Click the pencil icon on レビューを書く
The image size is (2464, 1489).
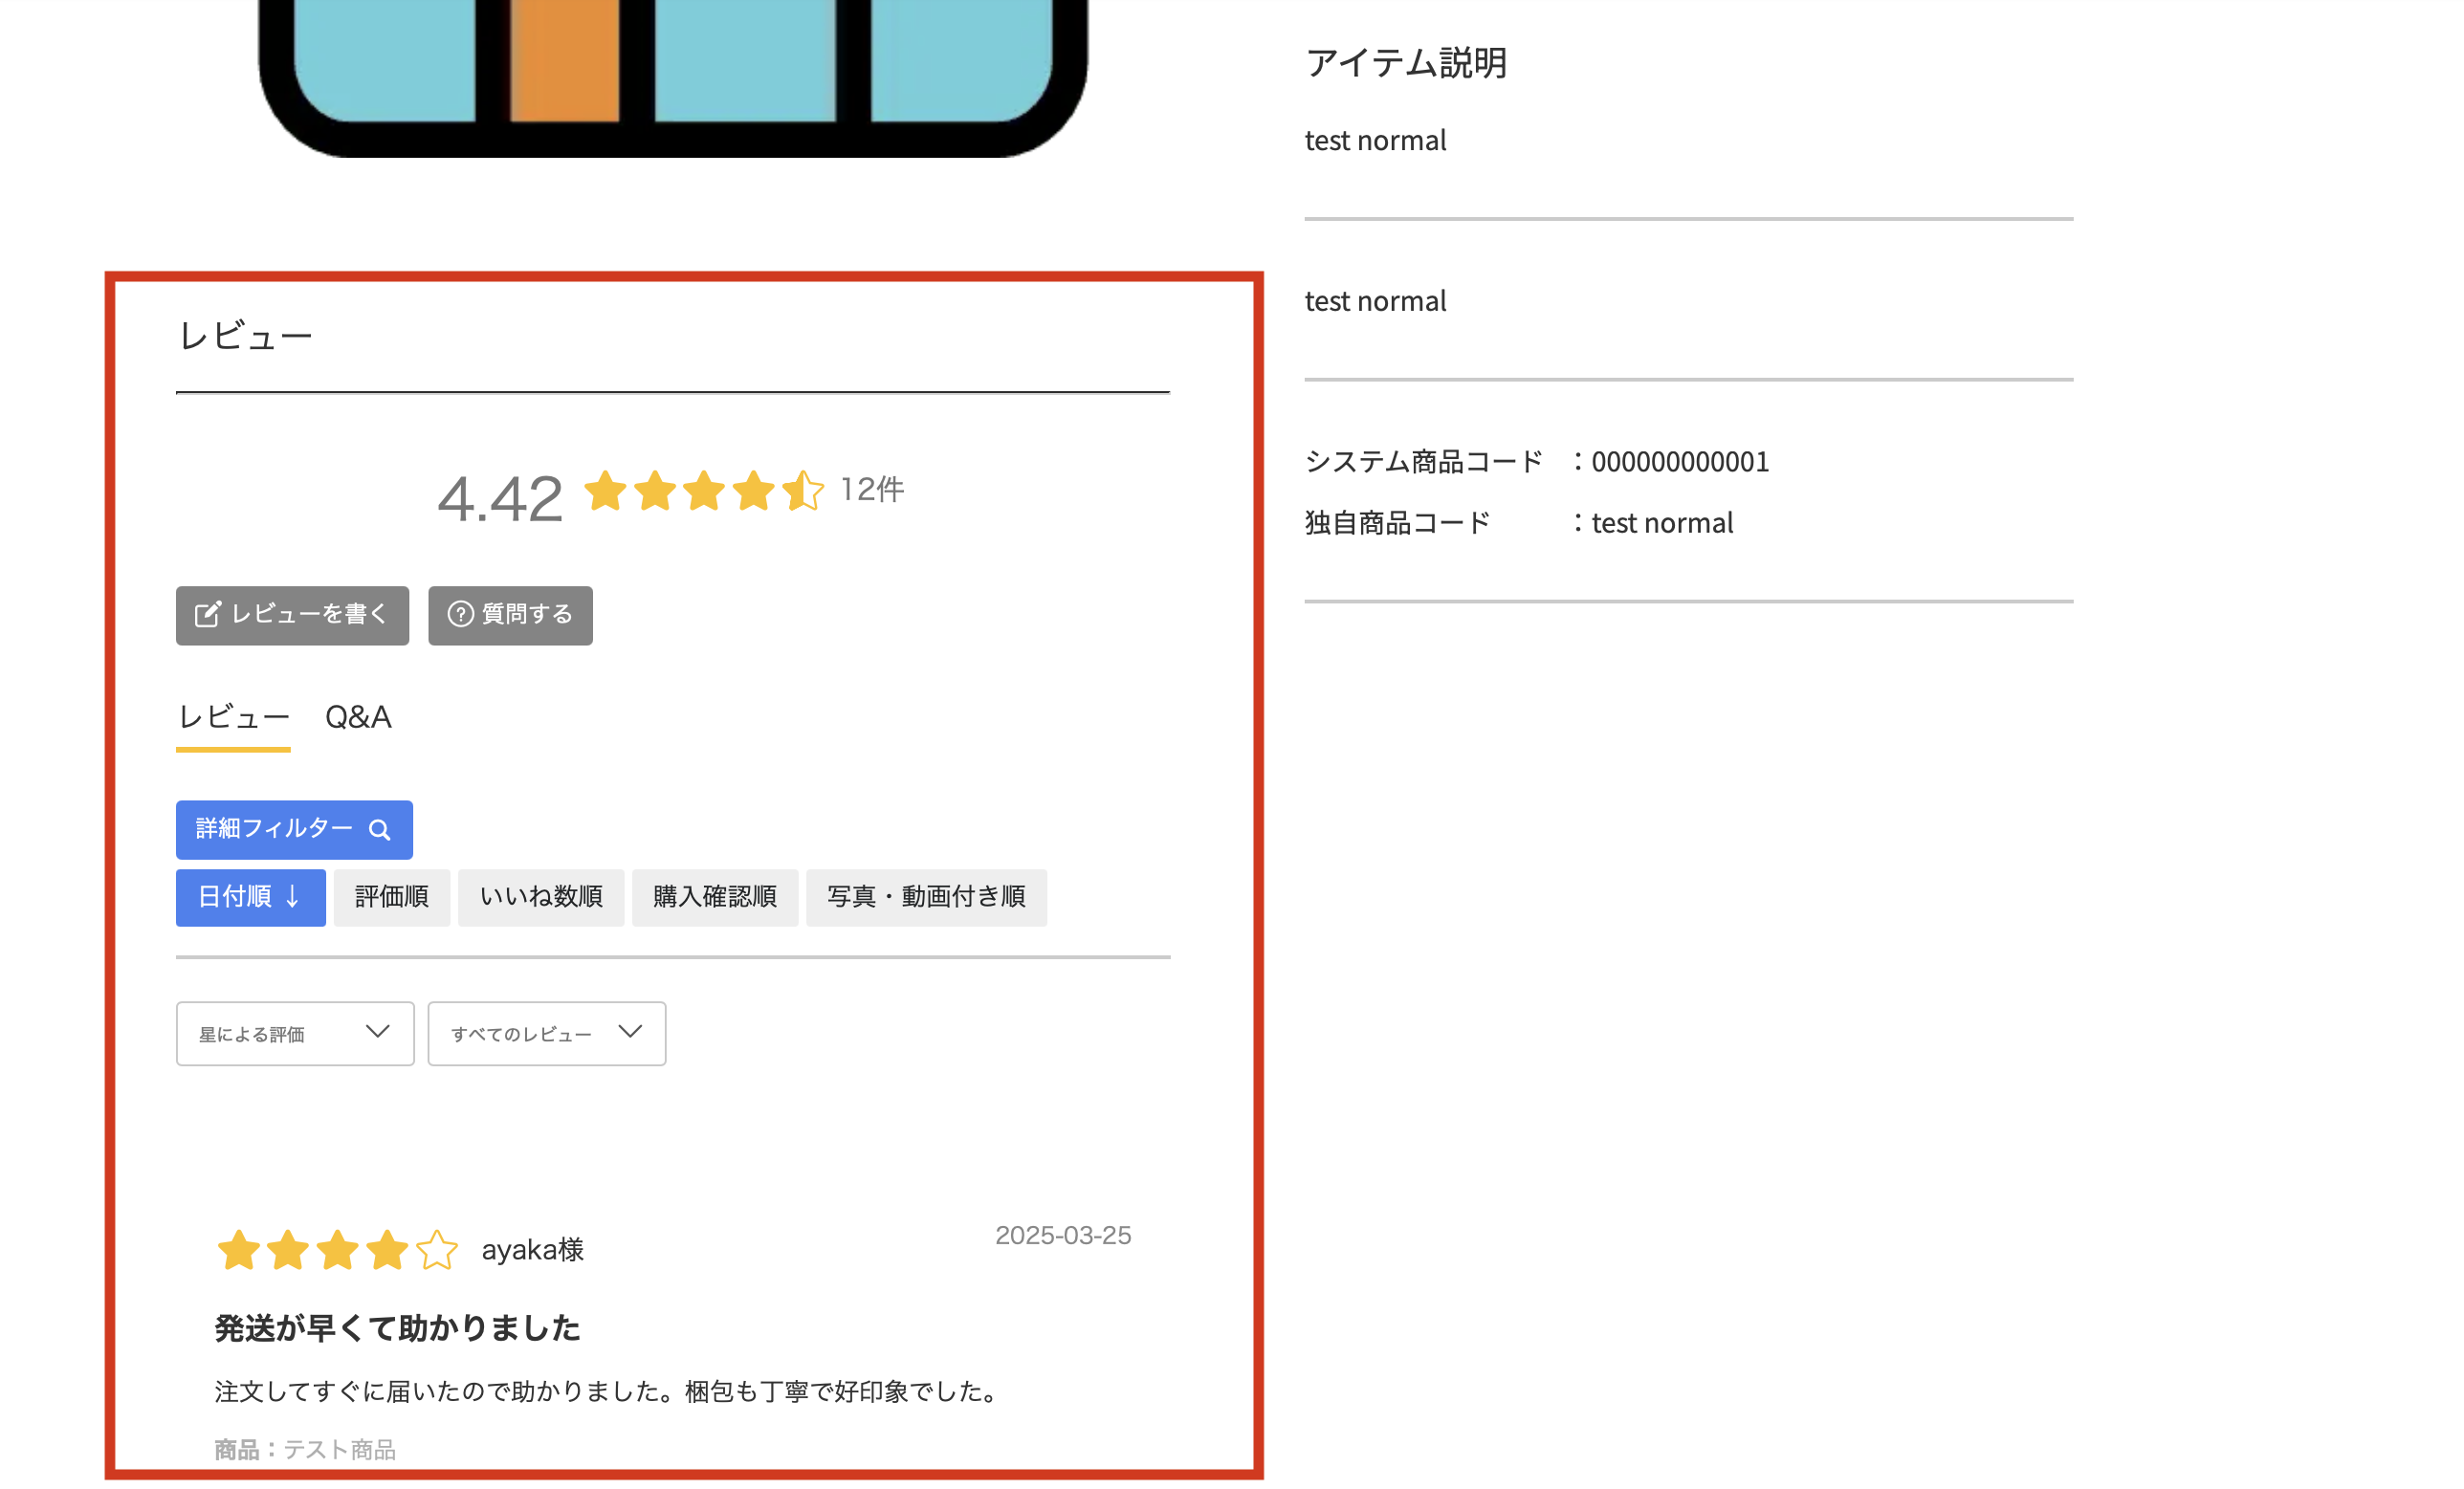207,615
